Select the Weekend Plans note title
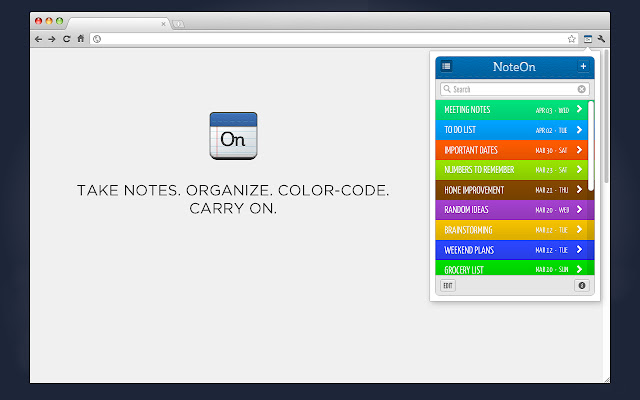 [469, 250]
